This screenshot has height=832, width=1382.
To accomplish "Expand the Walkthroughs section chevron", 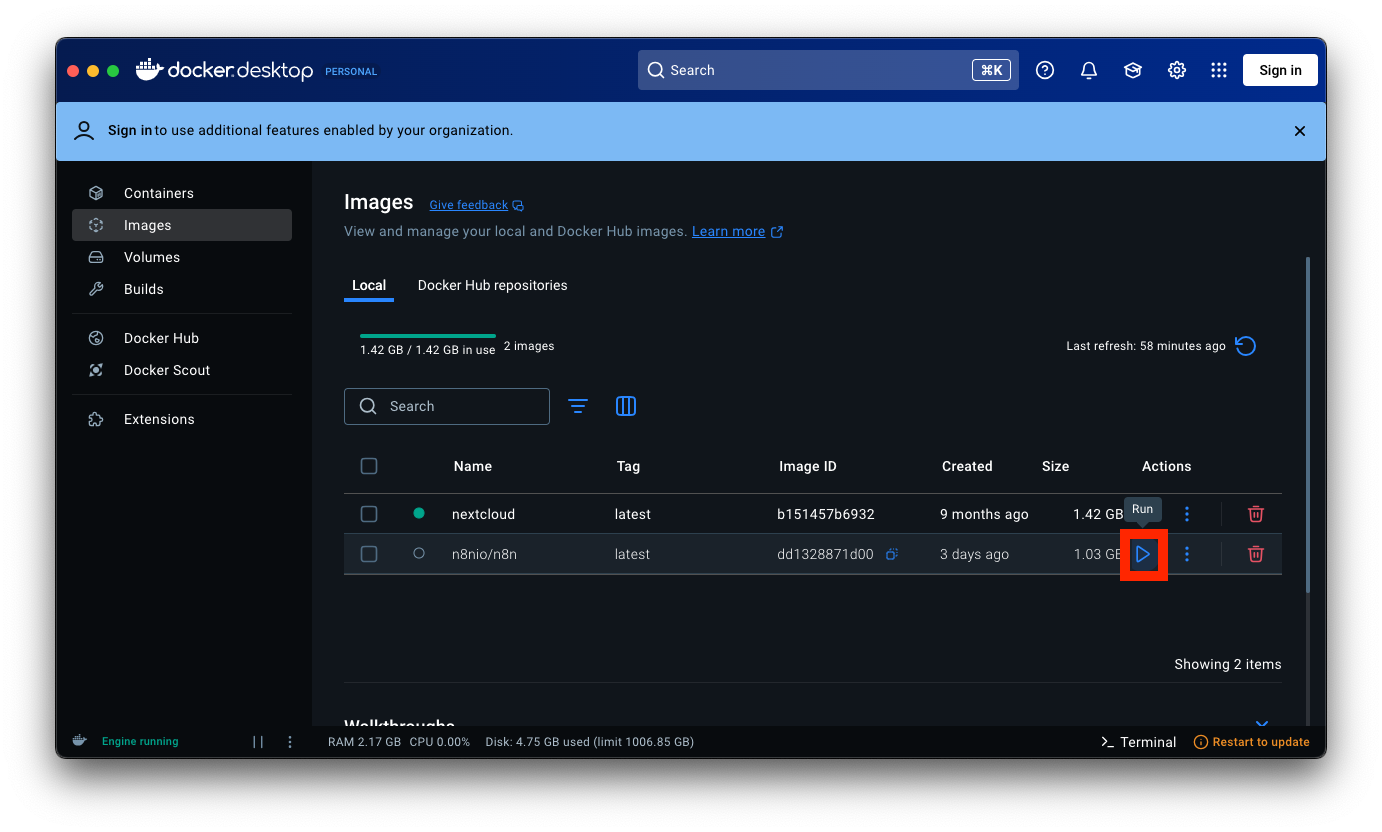I will pos(1262,723).
